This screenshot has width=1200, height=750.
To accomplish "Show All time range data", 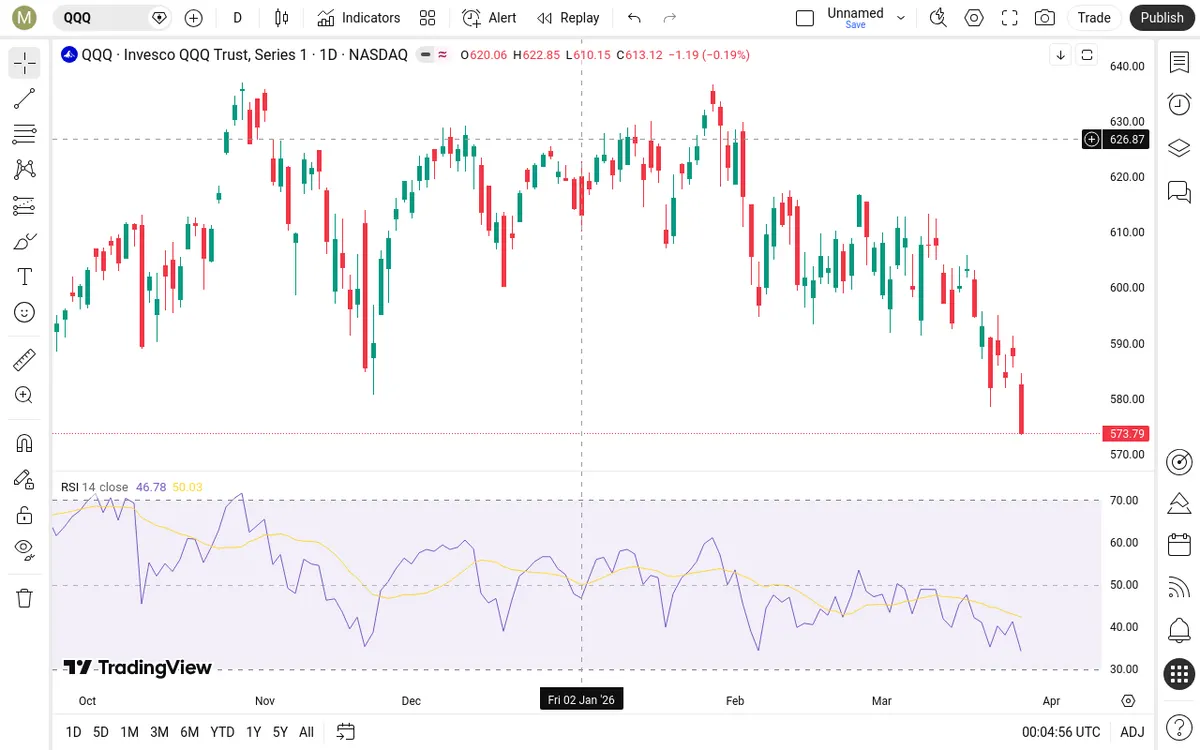I will 307,732.
